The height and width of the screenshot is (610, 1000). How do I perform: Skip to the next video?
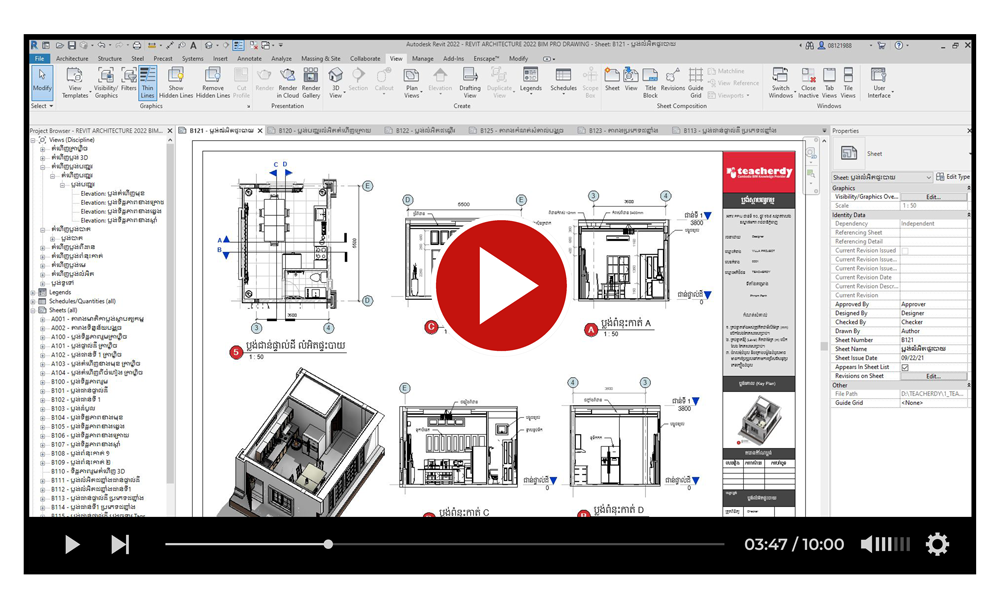[120, 544]
